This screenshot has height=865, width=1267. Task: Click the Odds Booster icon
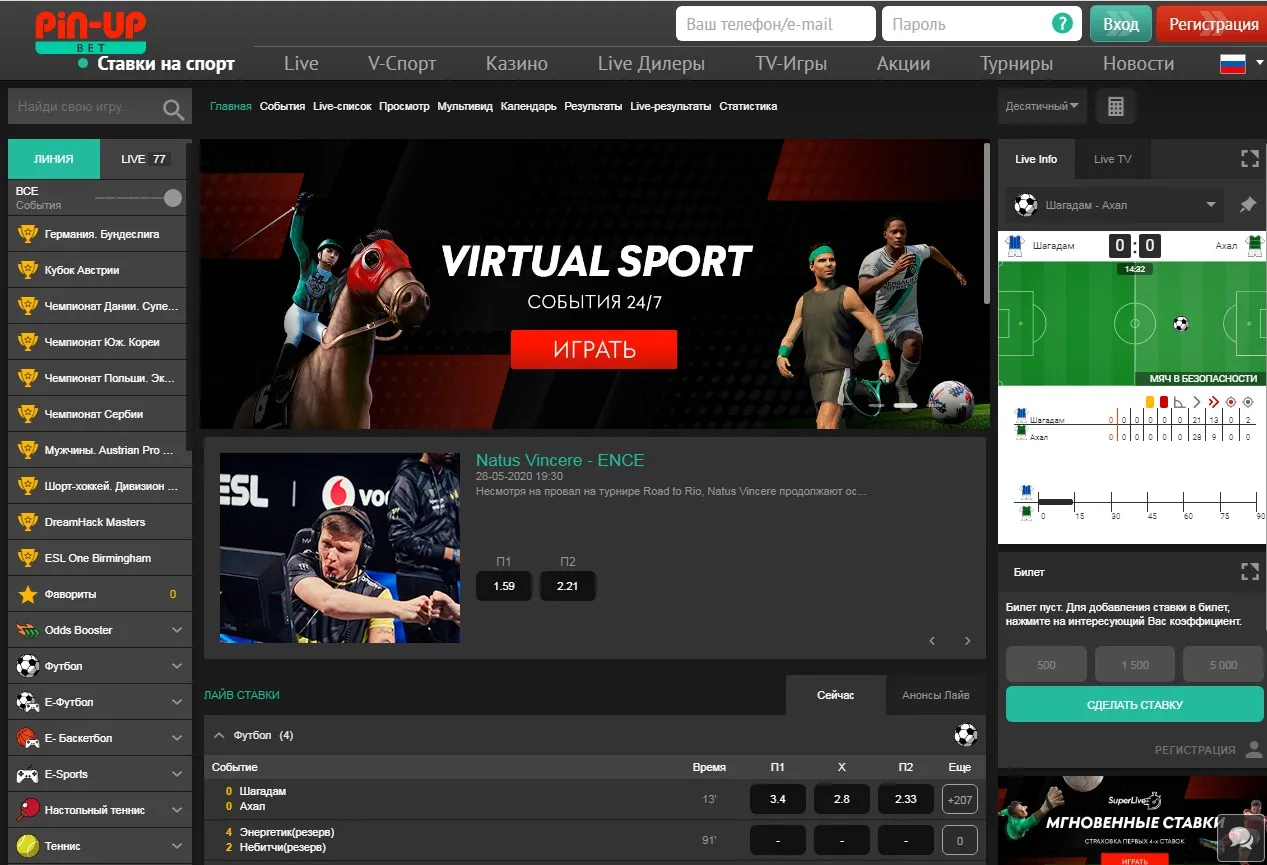(x=28, y=631)
